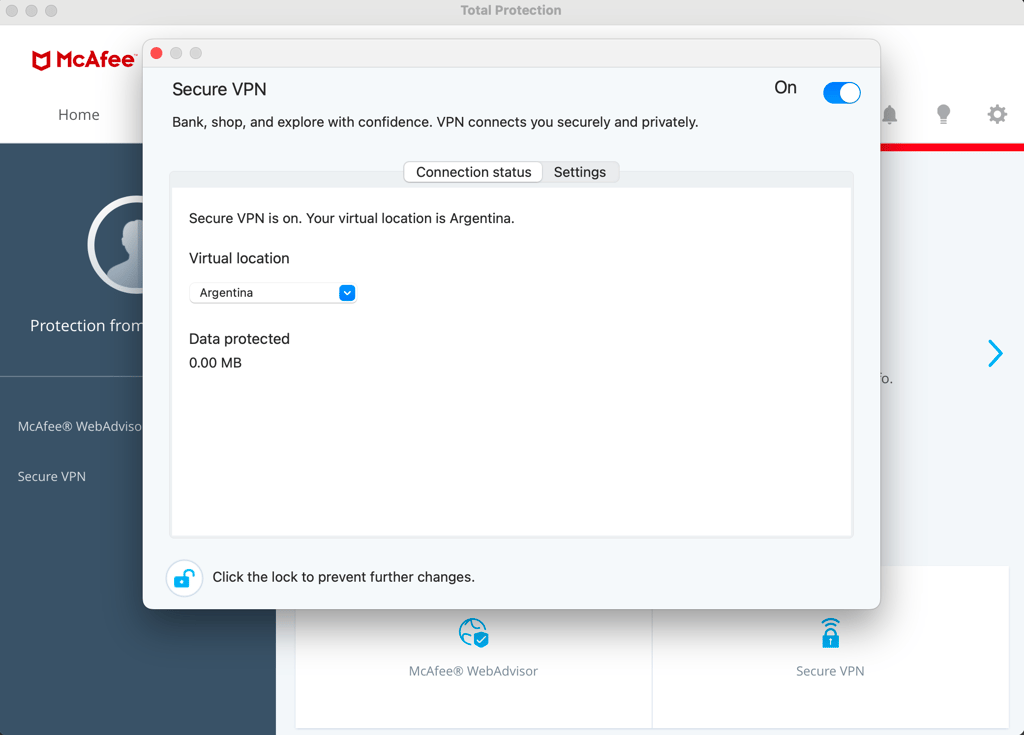Open the Secure VPN card label
This screenshot has height=735, width=1024.
[830, 671]
